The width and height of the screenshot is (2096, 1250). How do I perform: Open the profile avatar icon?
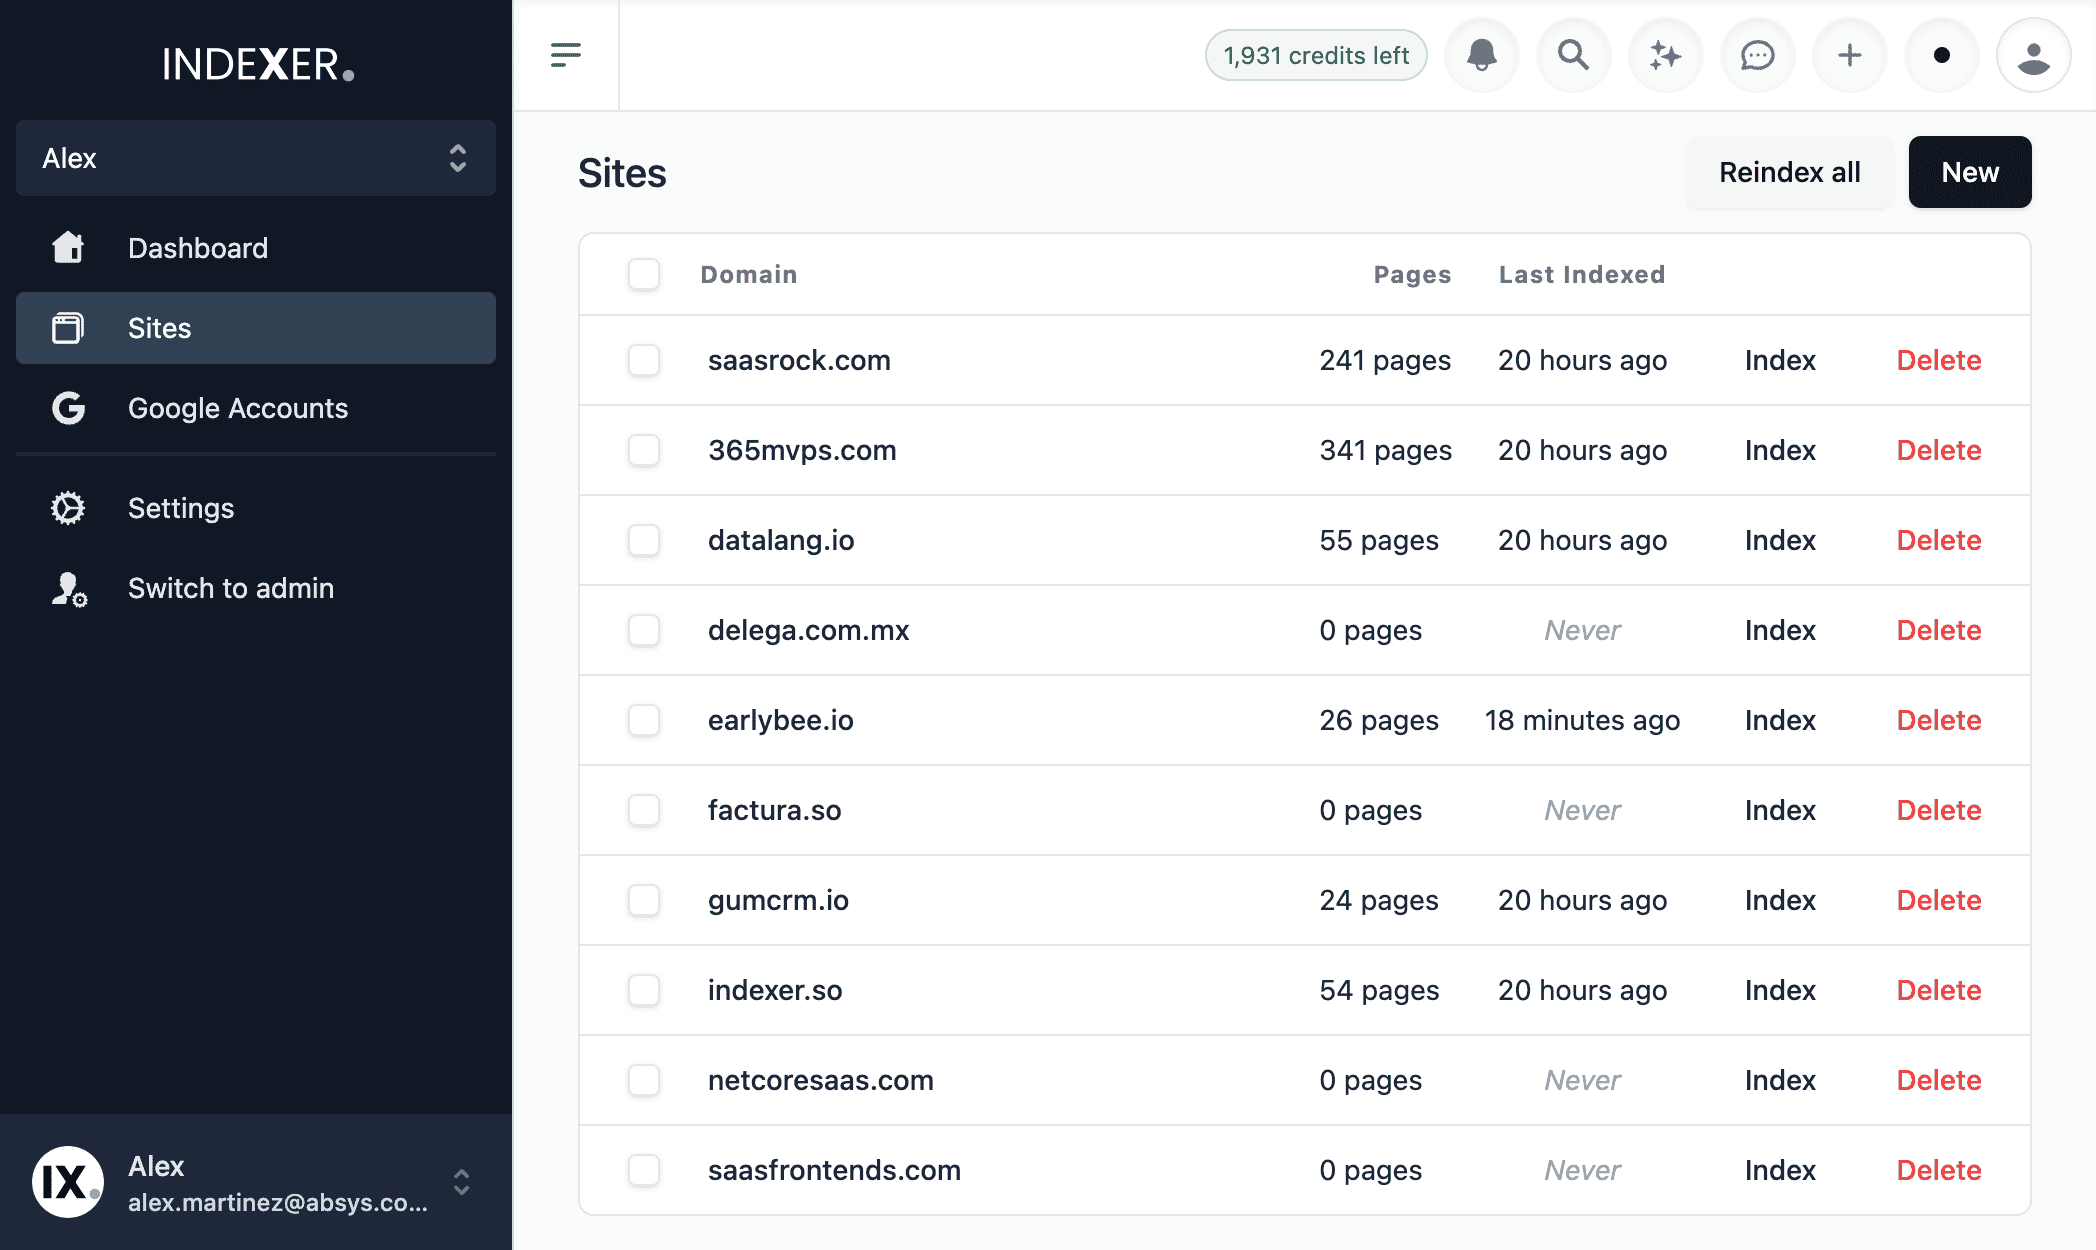[x=2033, y=55]
